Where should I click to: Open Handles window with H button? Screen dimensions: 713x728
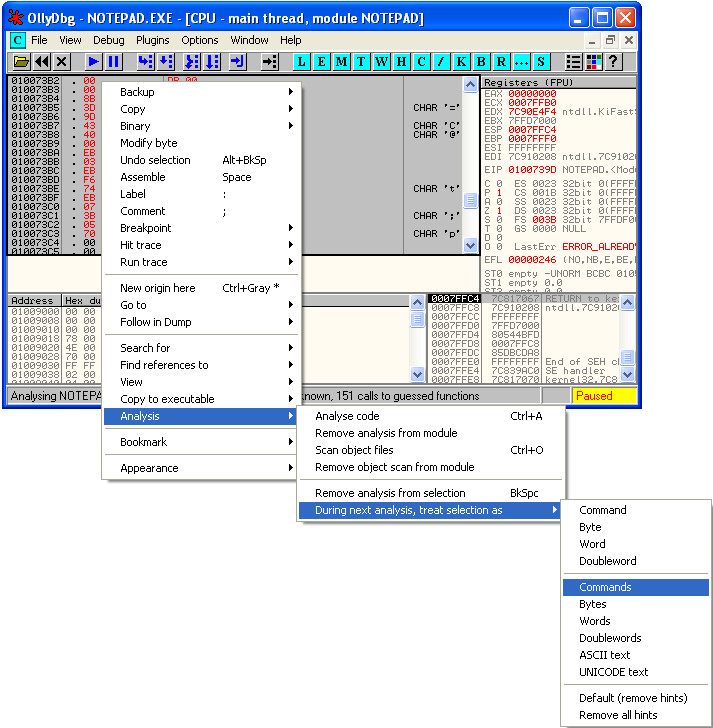[x=401, y=61]
